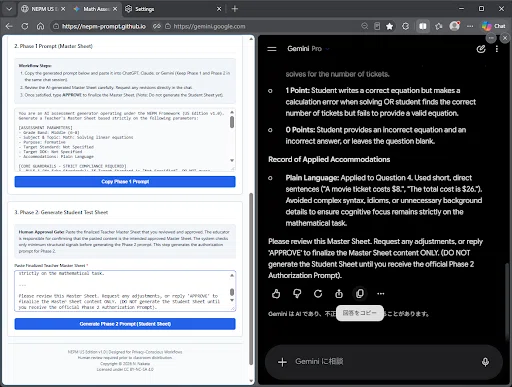Regenerate the Gemini response
This screenshot has width=512, height=387.
pos(318,294)
